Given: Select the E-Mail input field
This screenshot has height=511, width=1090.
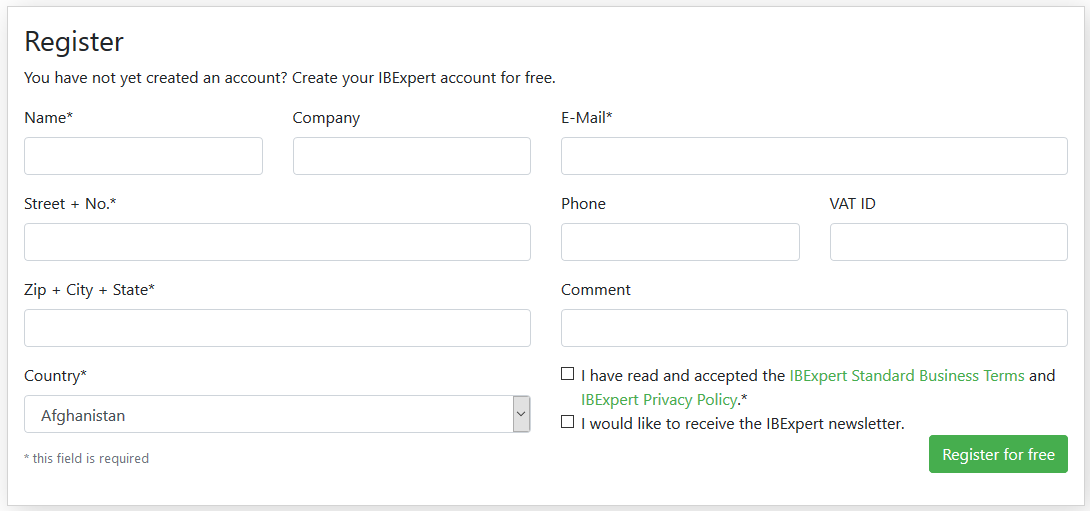Looking at the screenshot, I should 814,156.
